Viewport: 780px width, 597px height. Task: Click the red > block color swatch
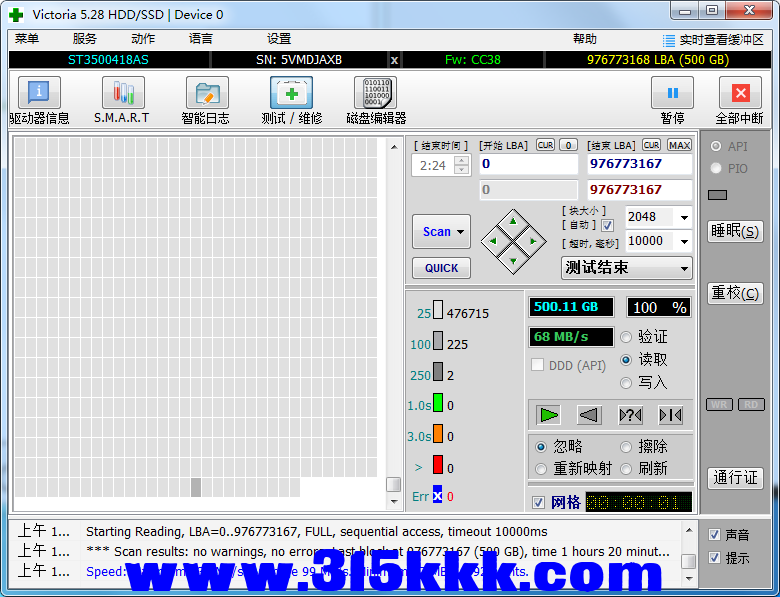point(438,465)
